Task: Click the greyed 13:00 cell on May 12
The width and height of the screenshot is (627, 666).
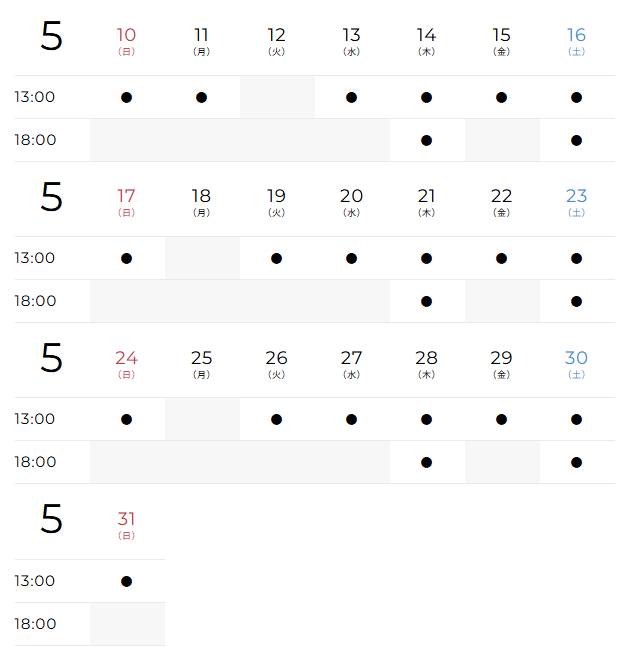Action: (276, 98)
